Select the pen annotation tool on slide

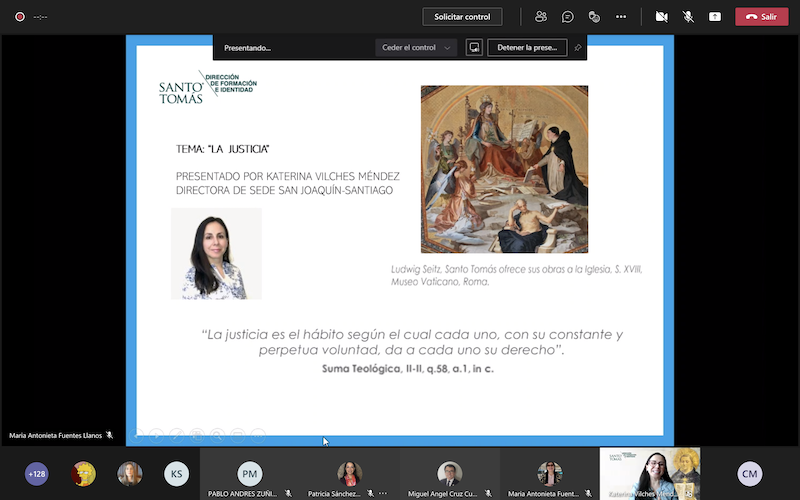pyautogui.click(x=177, y=435)
